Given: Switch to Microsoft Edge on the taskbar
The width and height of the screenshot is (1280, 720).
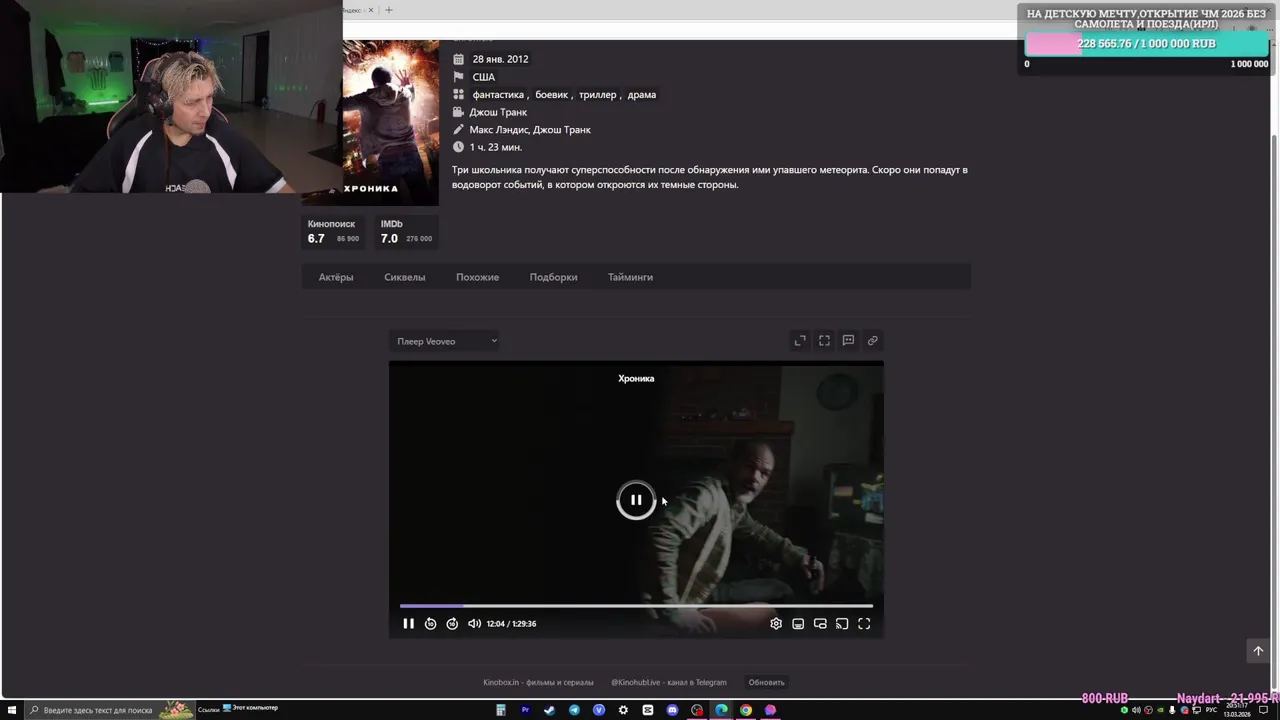Looking at the screenshot, I should point(721,710).
